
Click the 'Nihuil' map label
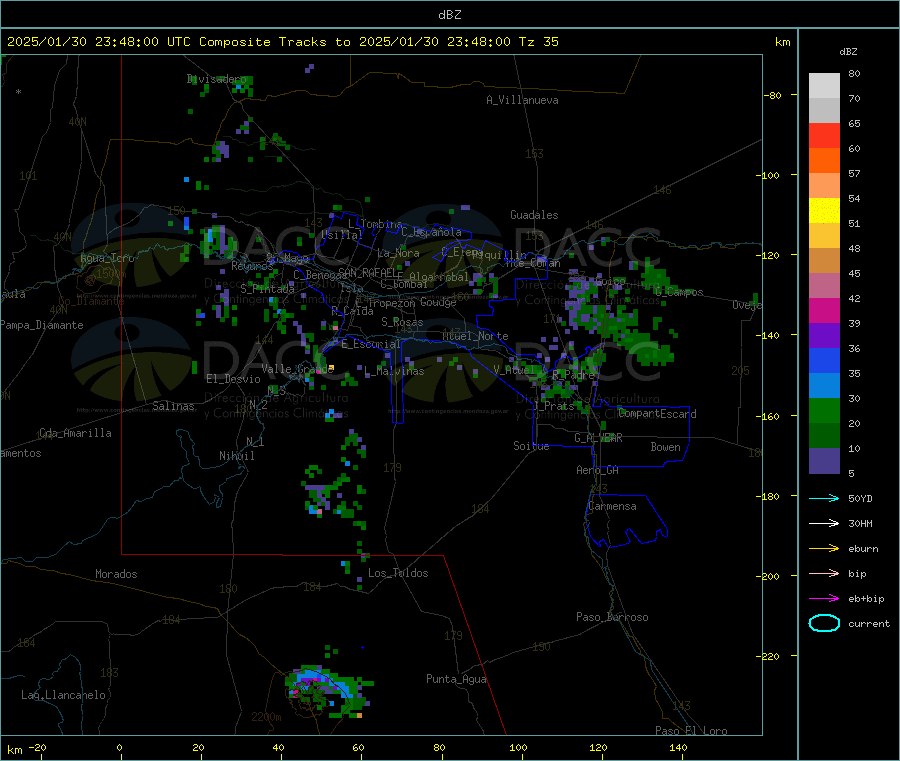(236, 456)
